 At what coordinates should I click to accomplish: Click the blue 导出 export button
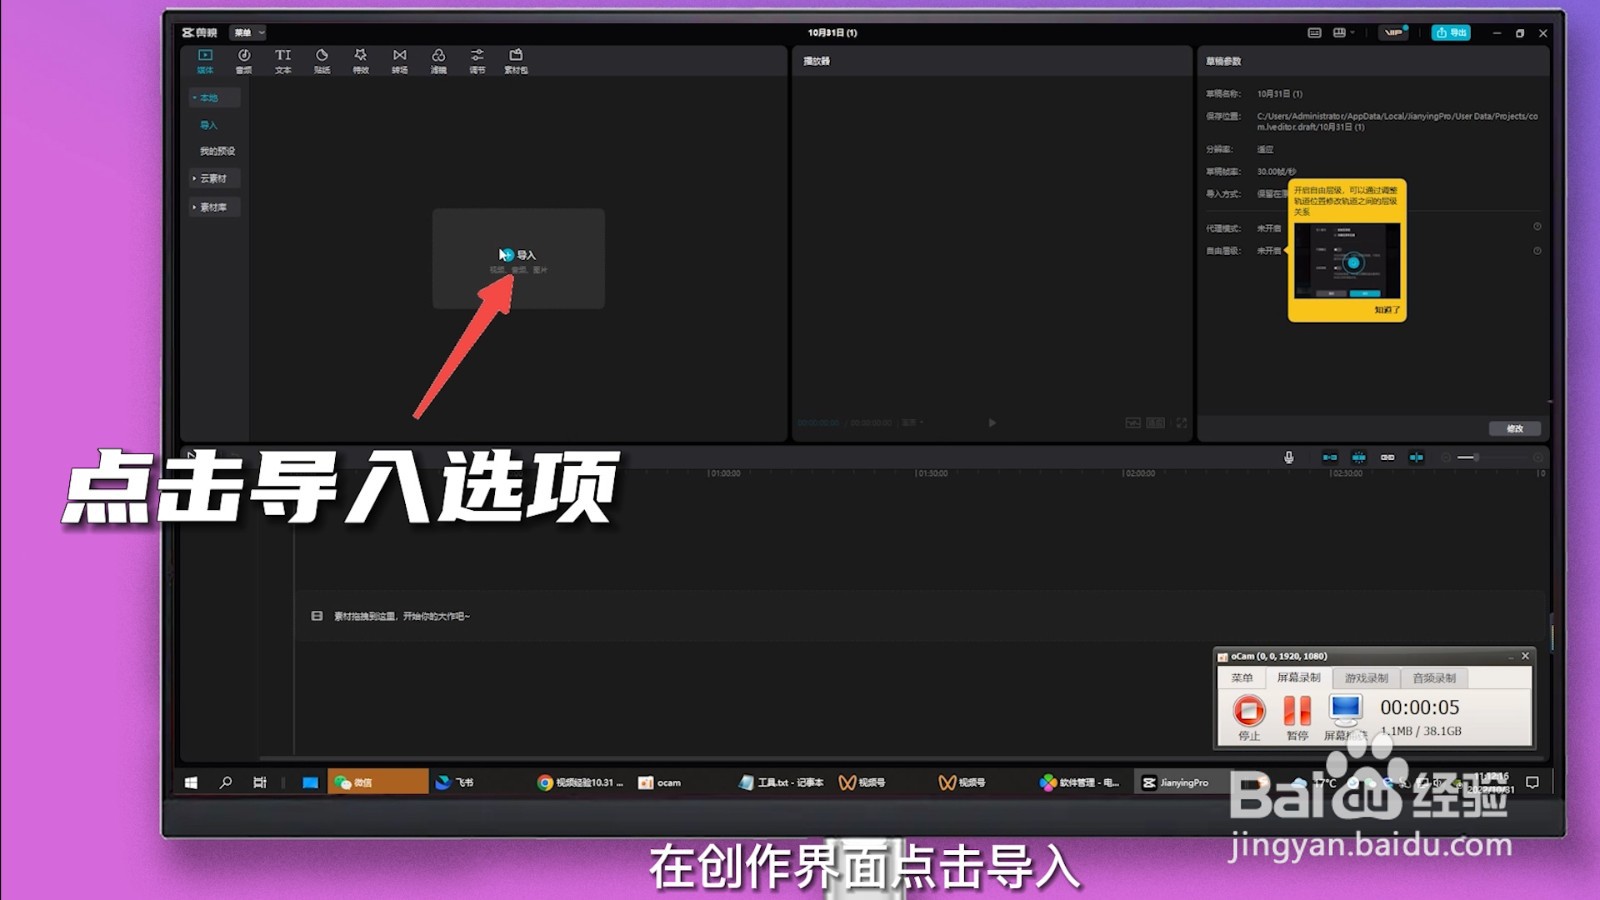click(1450, 31)
